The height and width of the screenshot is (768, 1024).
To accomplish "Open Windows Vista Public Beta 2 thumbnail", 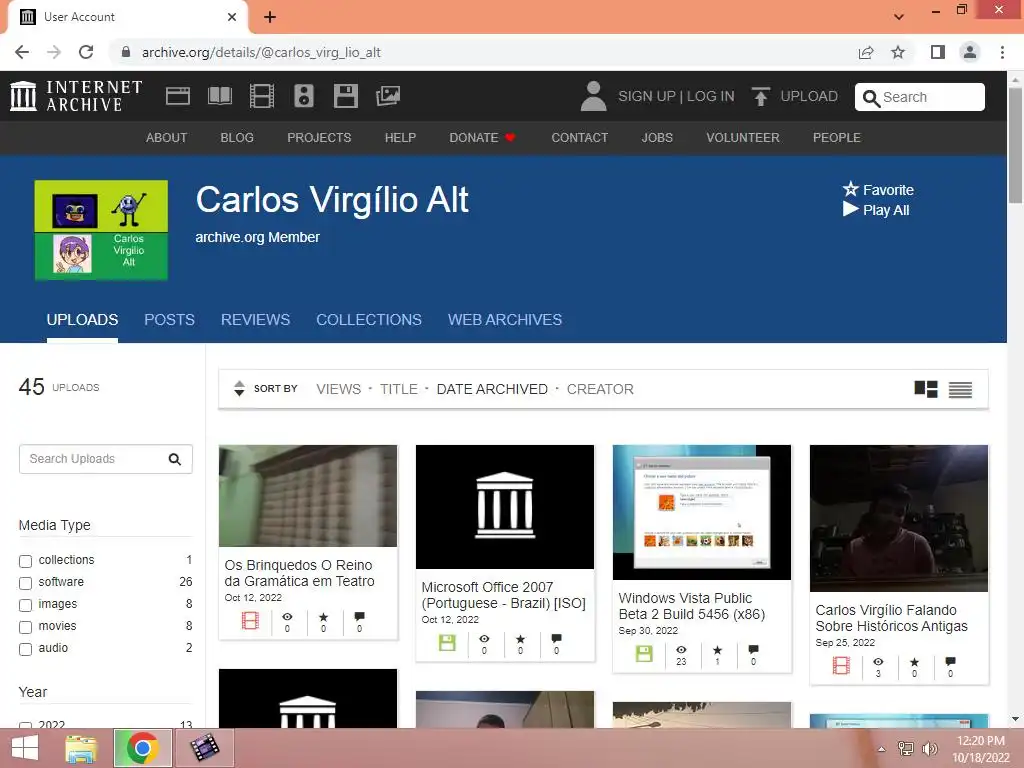I will (701, 512).
